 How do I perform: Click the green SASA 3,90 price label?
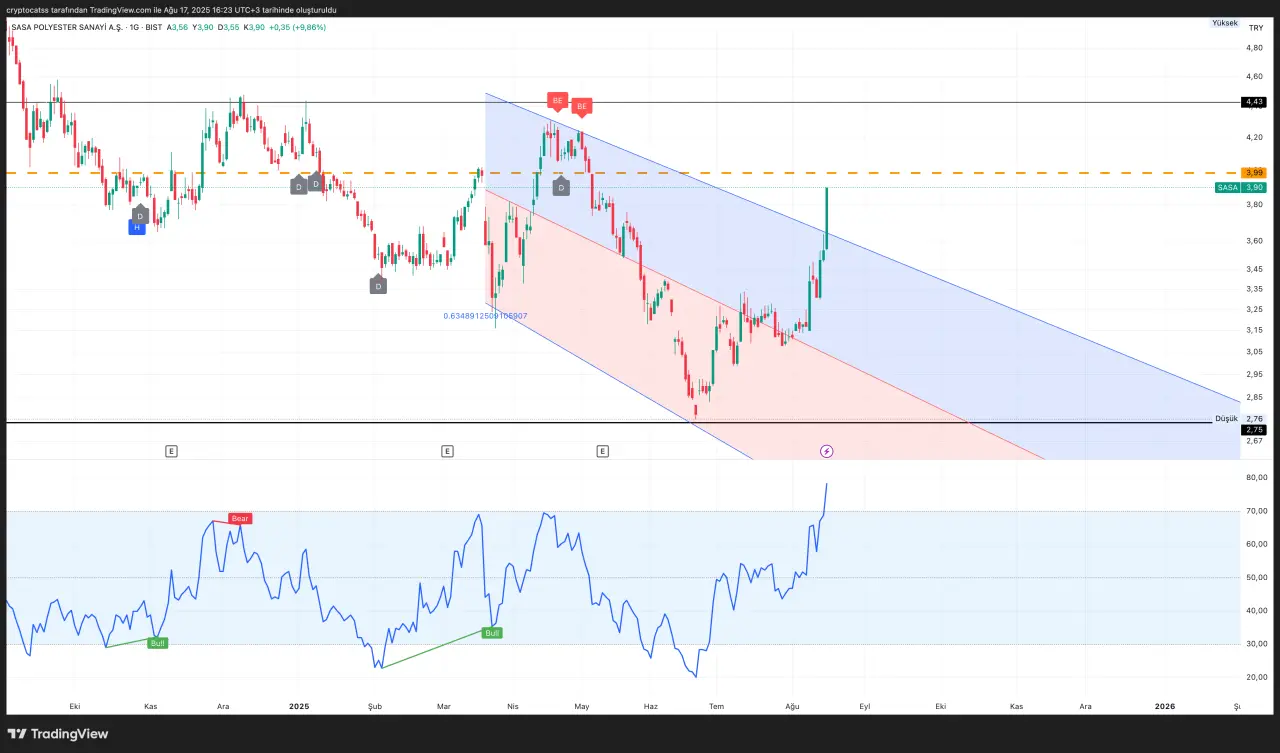click(x=1241, y=187)
